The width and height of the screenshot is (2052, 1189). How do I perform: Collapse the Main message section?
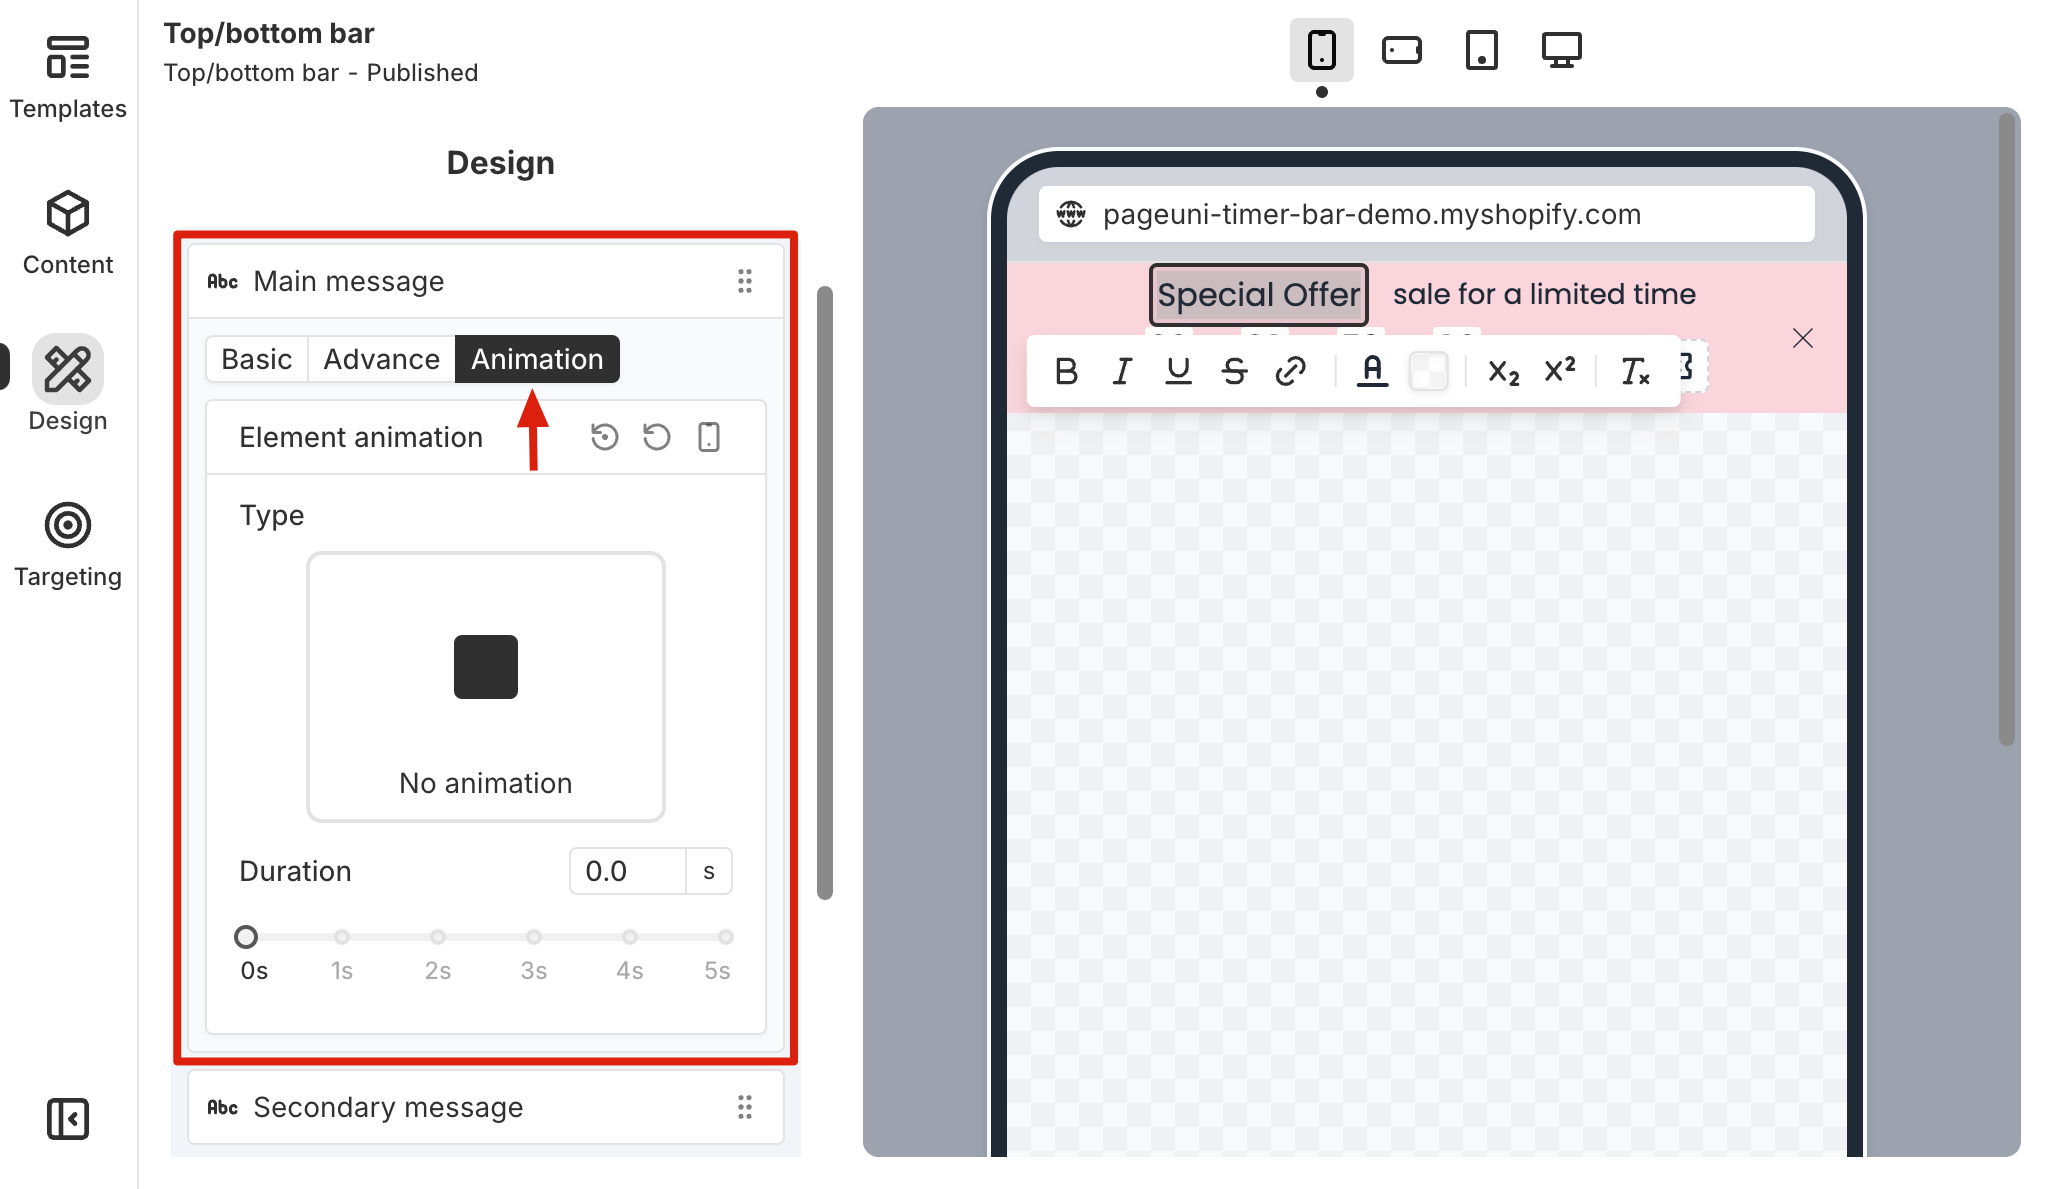tap(486, 281)
